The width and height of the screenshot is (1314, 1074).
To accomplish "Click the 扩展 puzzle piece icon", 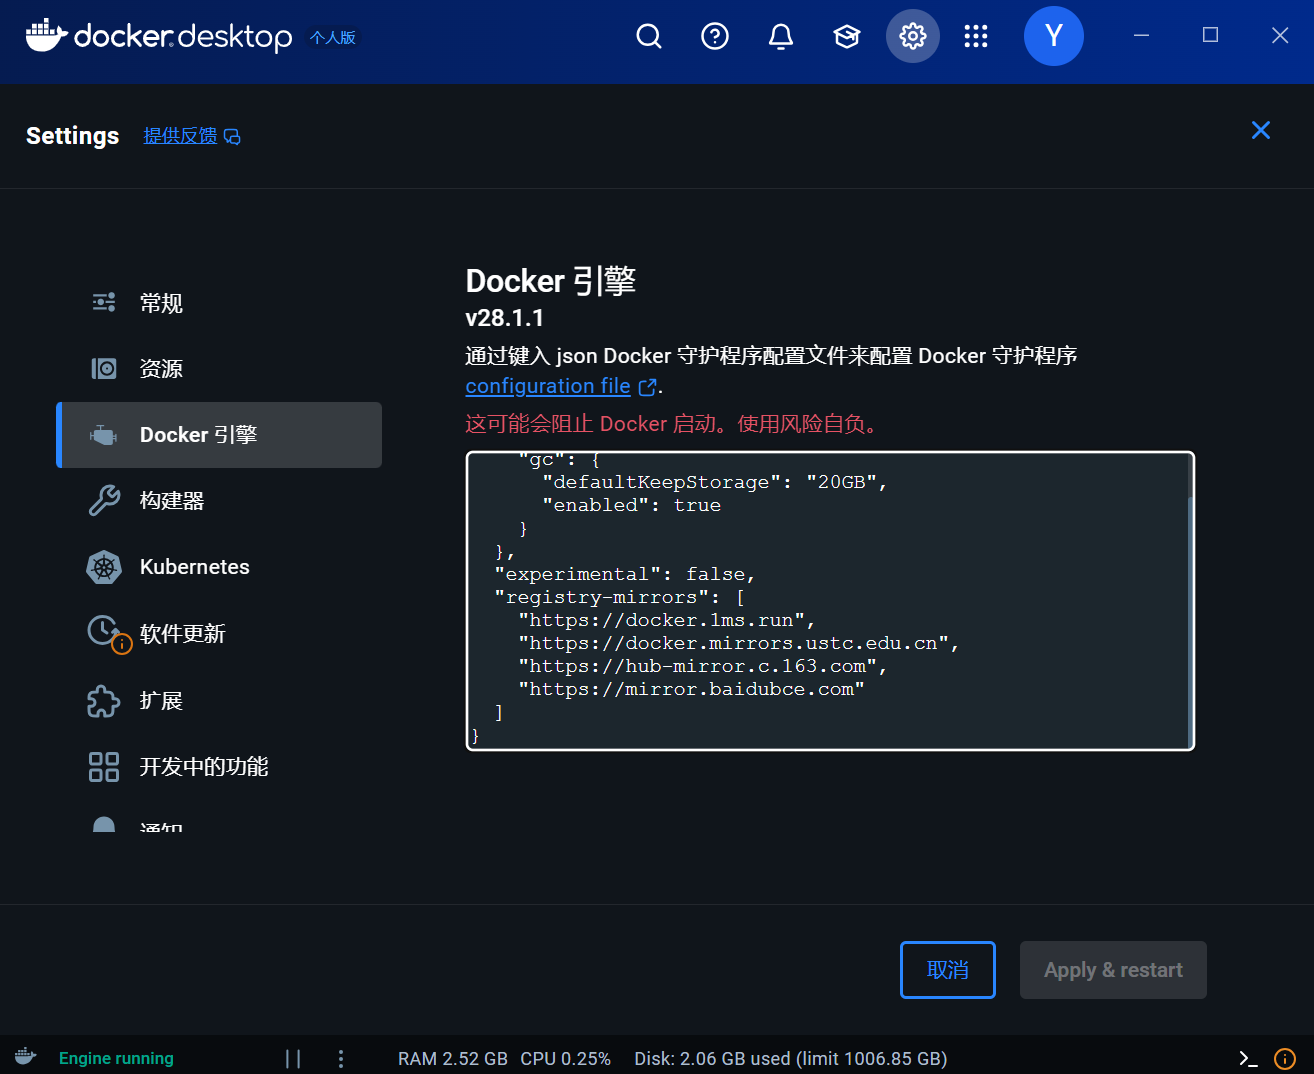I will click(104, 701).
